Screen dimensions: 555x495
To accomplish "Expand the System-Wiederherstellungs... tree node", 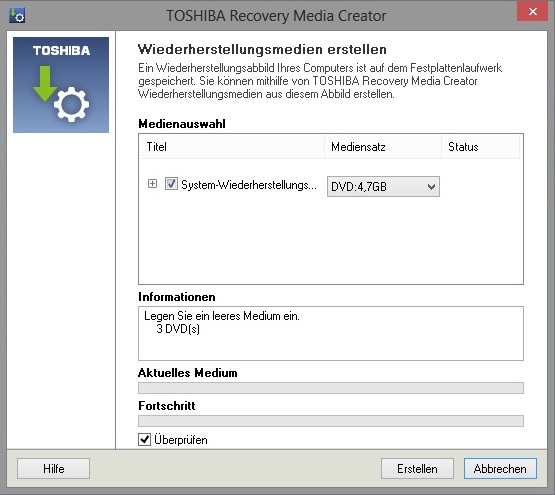I will (152, 183).
